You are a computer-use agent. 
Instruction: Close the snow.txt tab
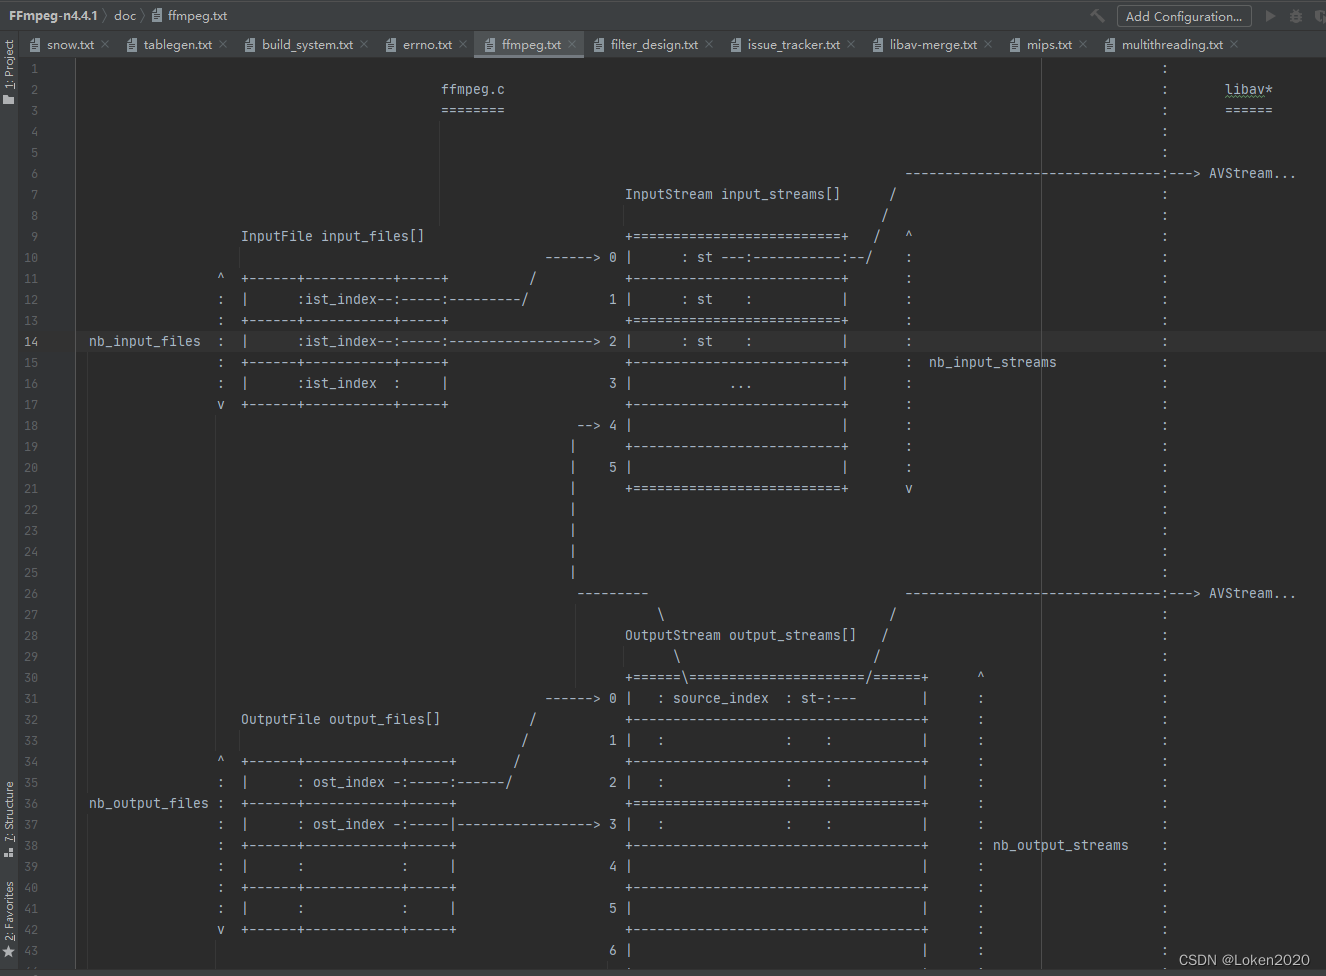pos(105,44)
